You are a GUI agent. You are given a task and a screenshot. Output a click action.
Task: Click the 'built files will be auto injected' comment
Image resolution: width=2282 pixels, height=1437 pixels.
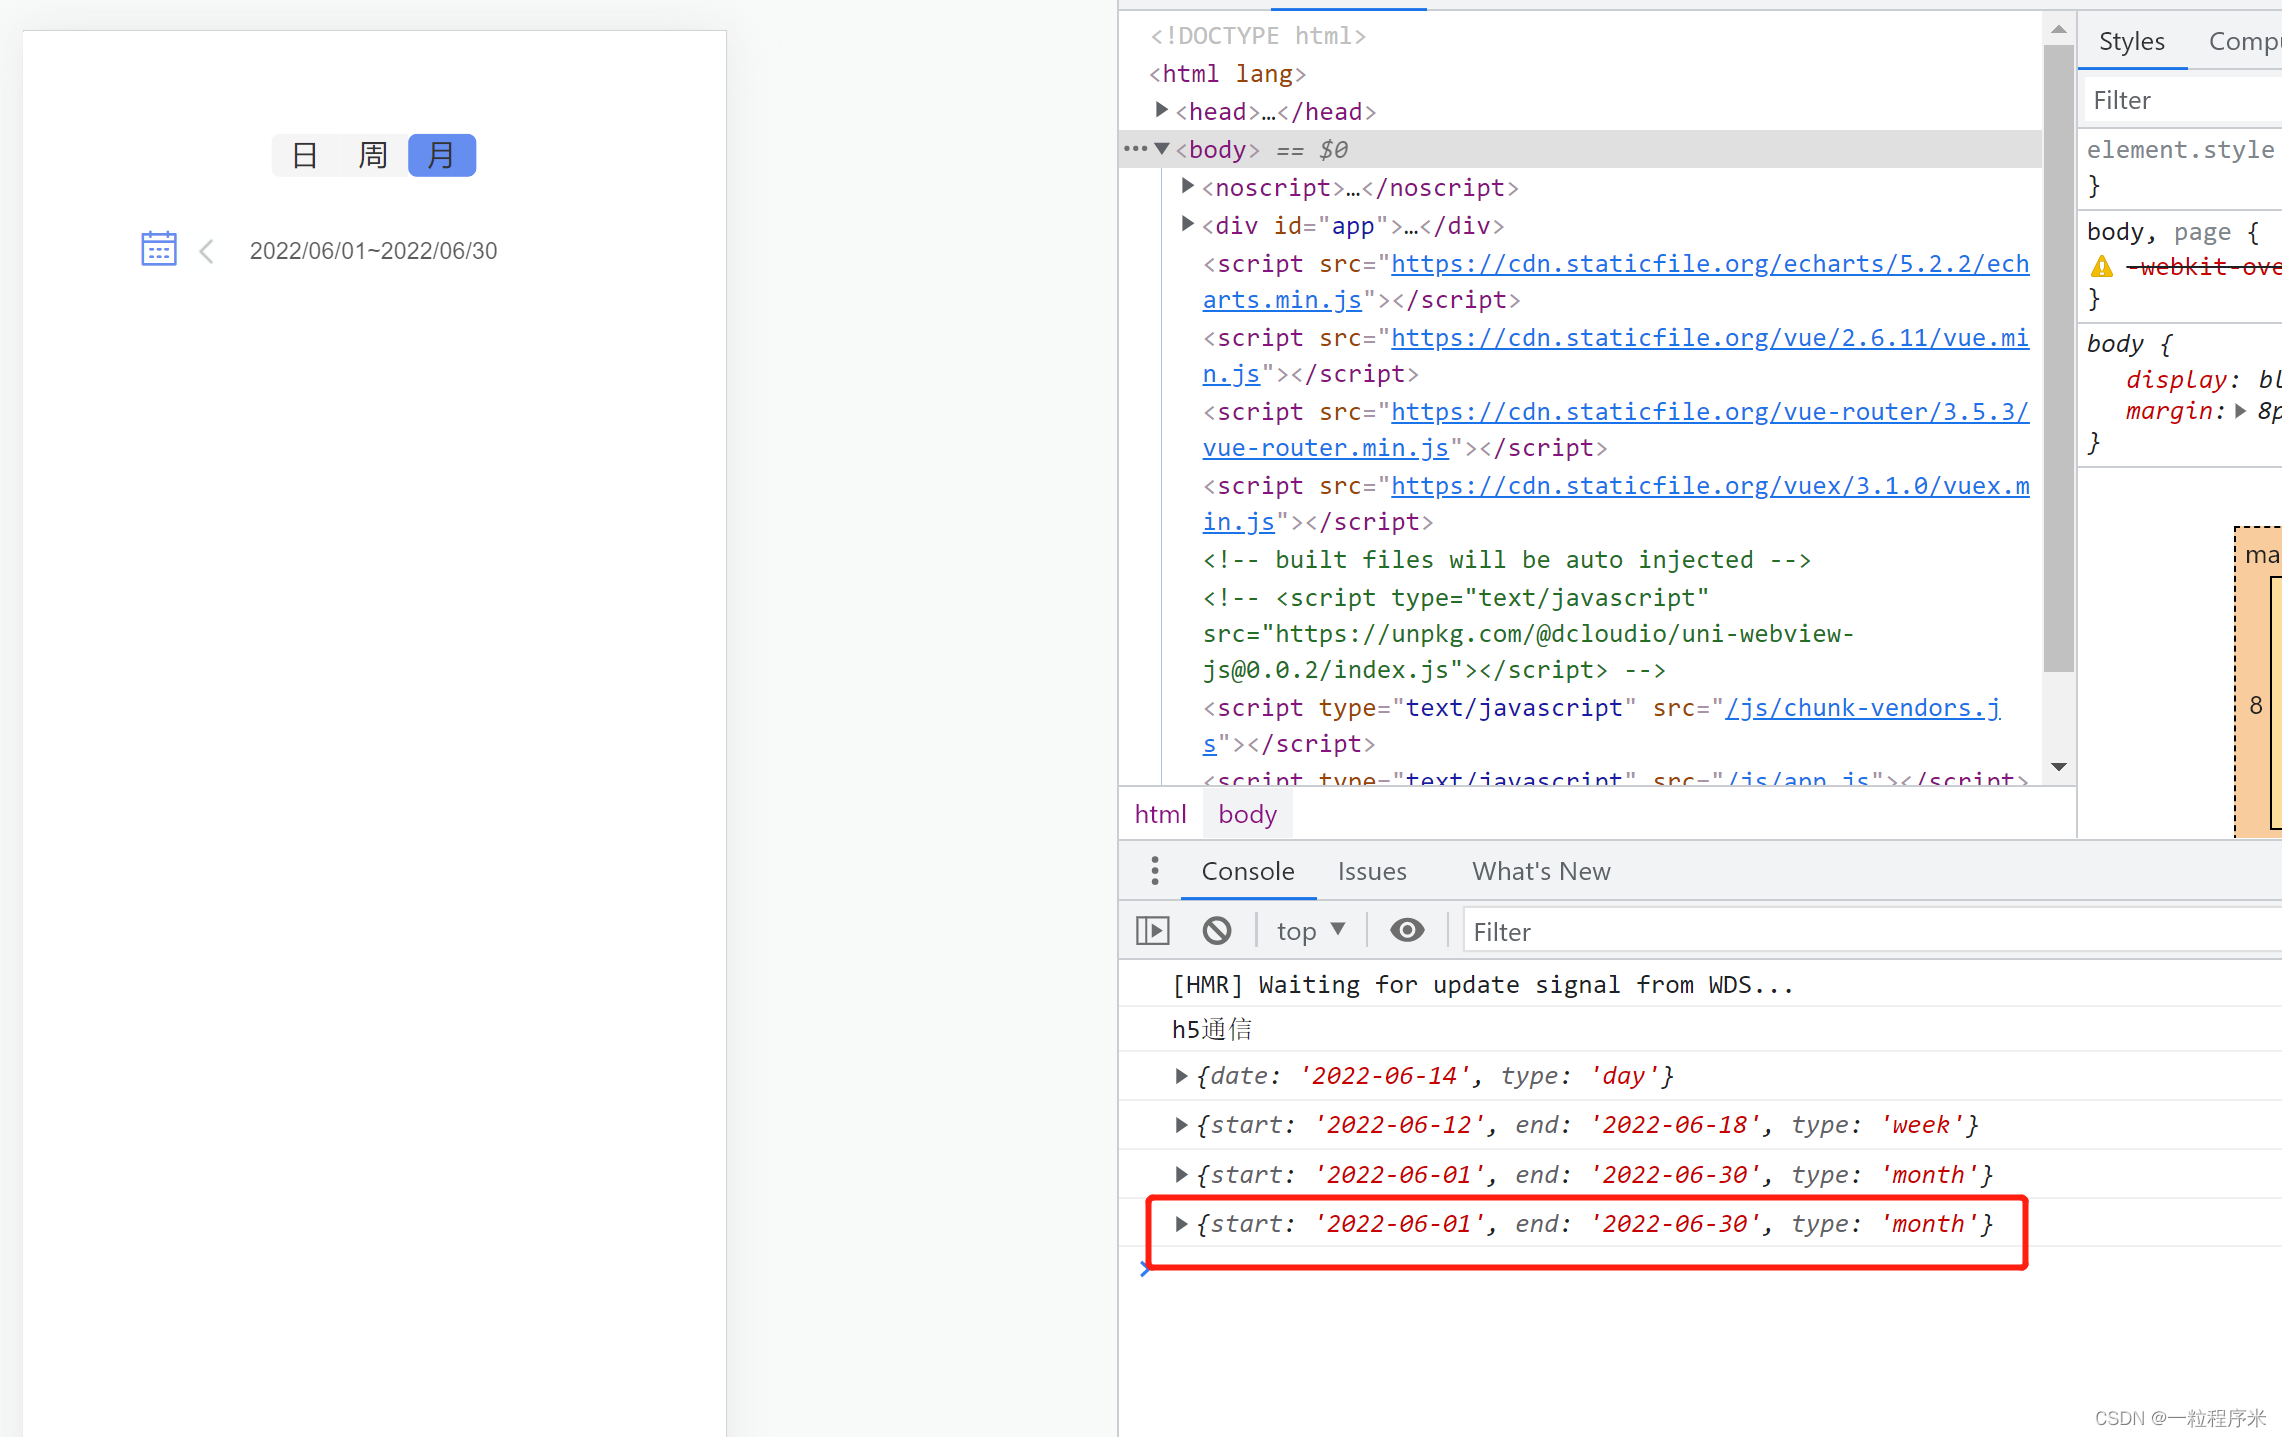click(x=1507, y=560)
